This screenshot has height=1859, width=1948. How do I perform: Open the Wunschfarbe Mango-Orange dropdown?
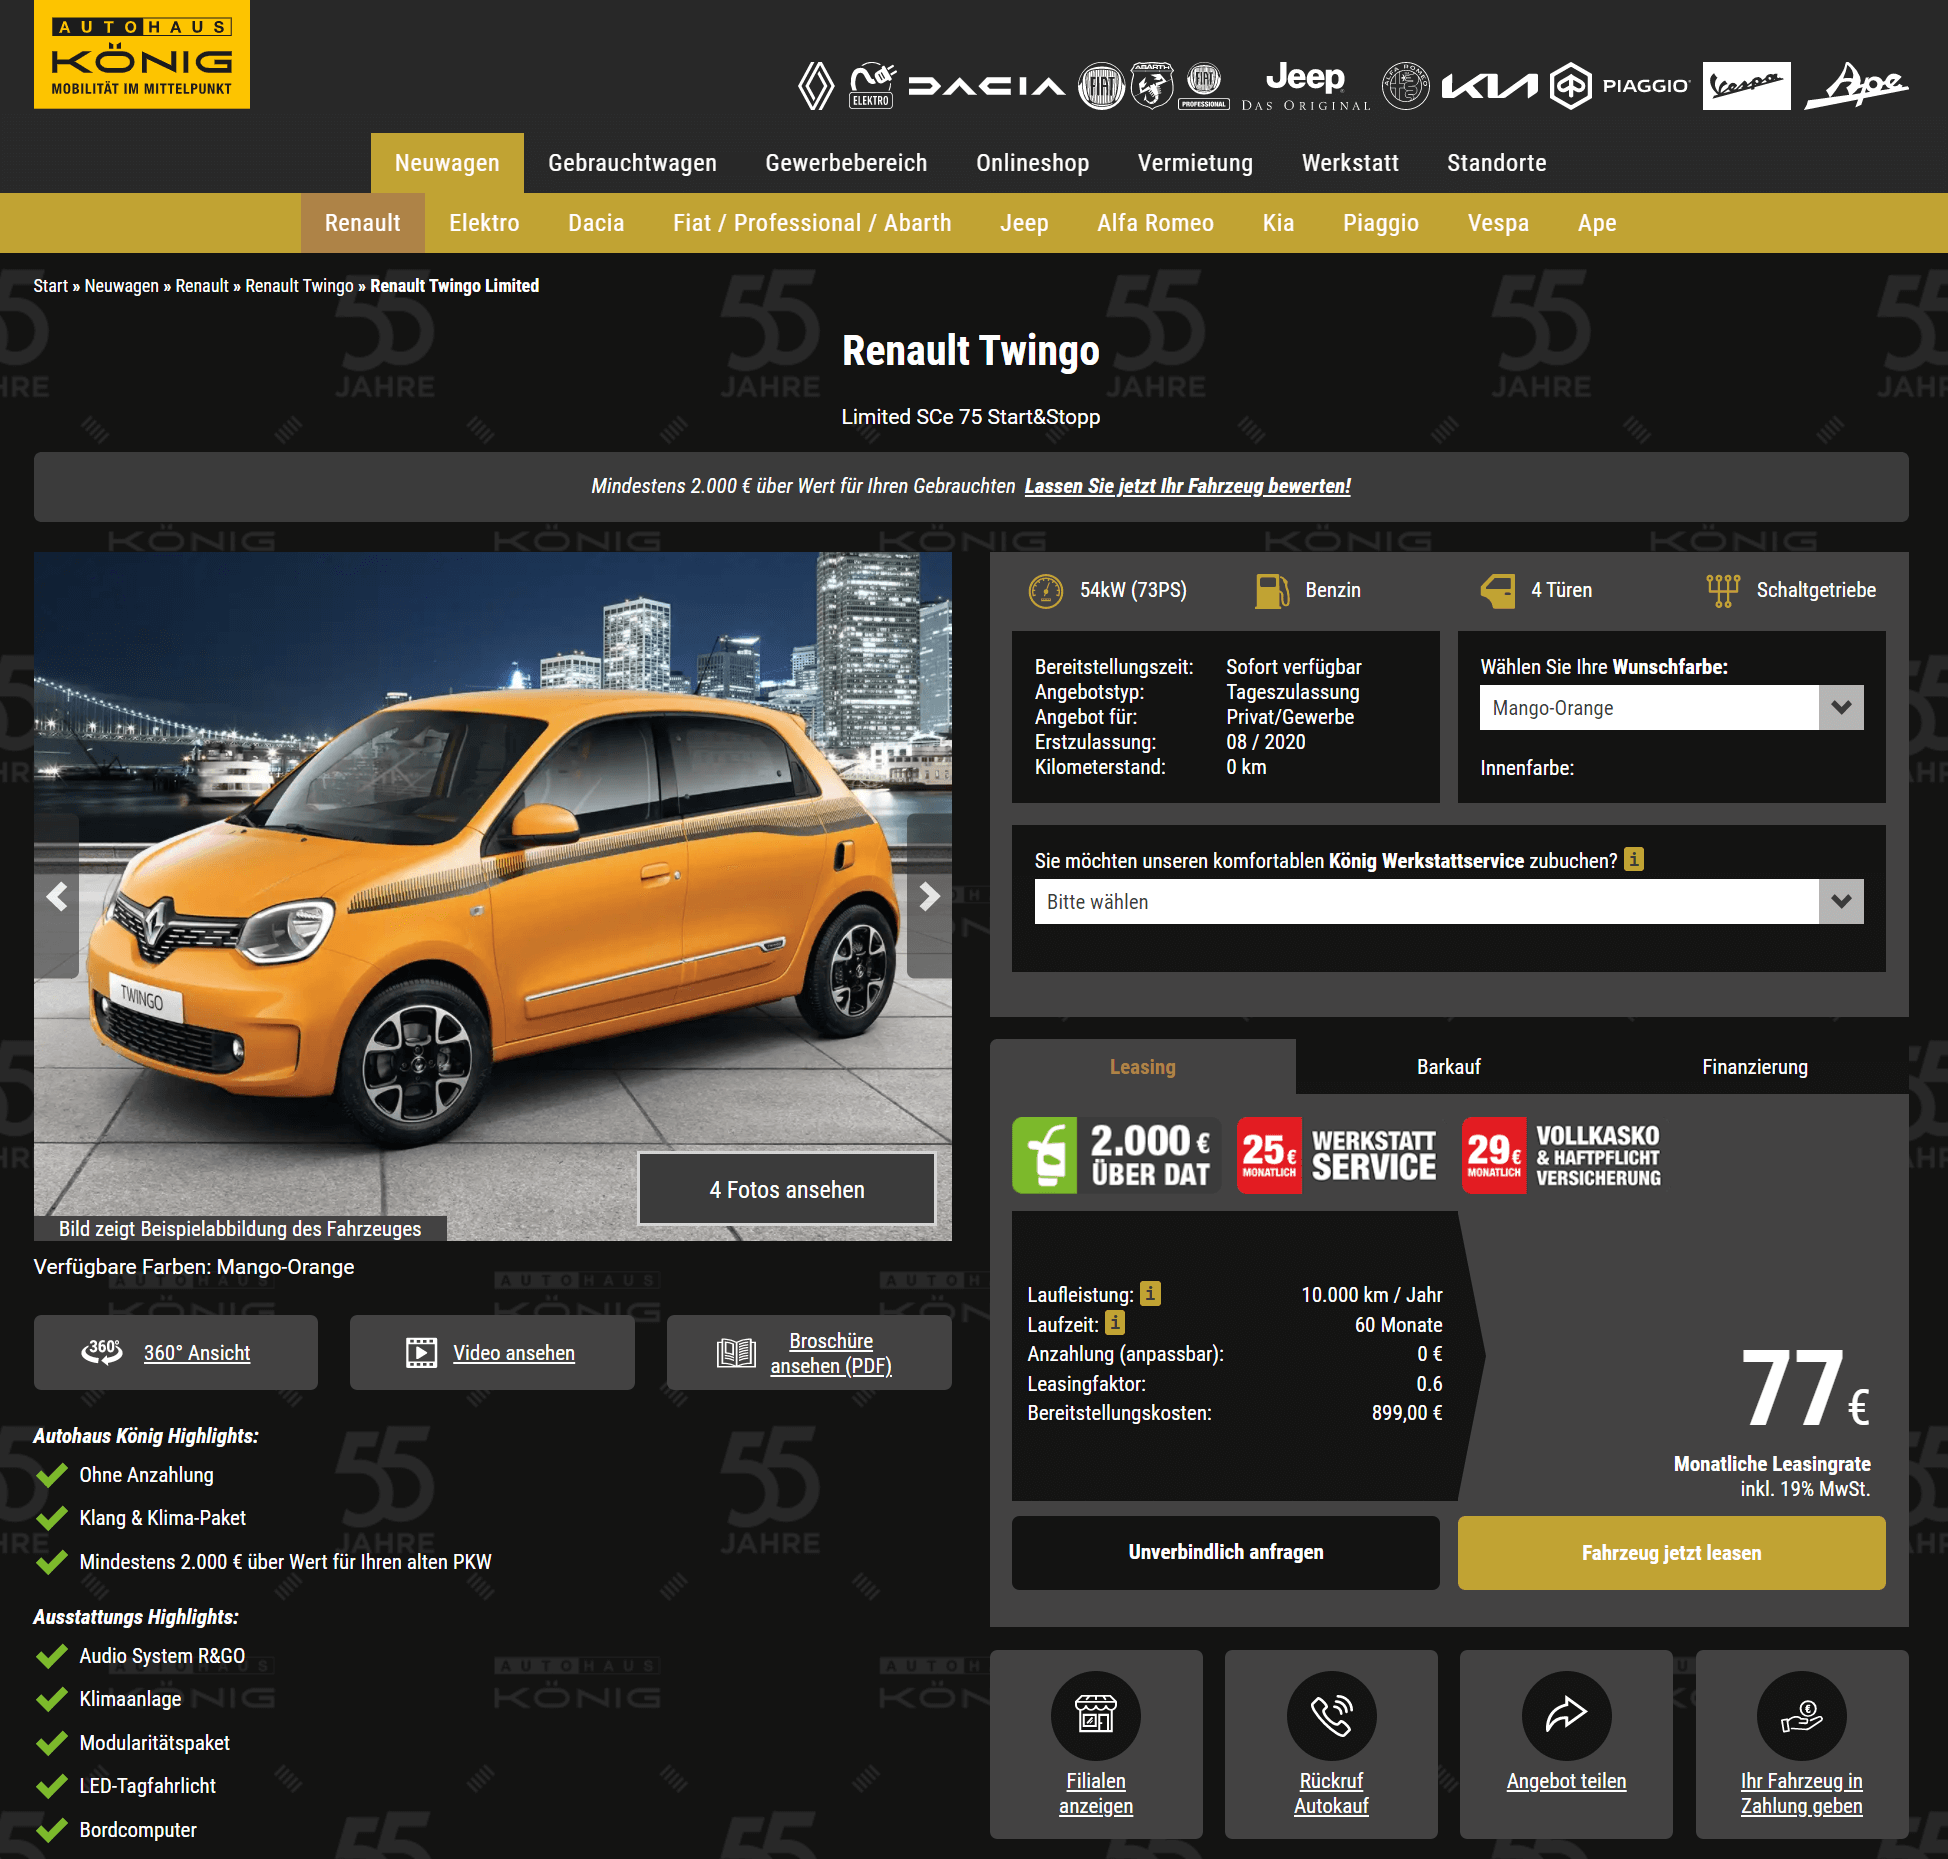pyautogui.click(x=1671, y=708)
